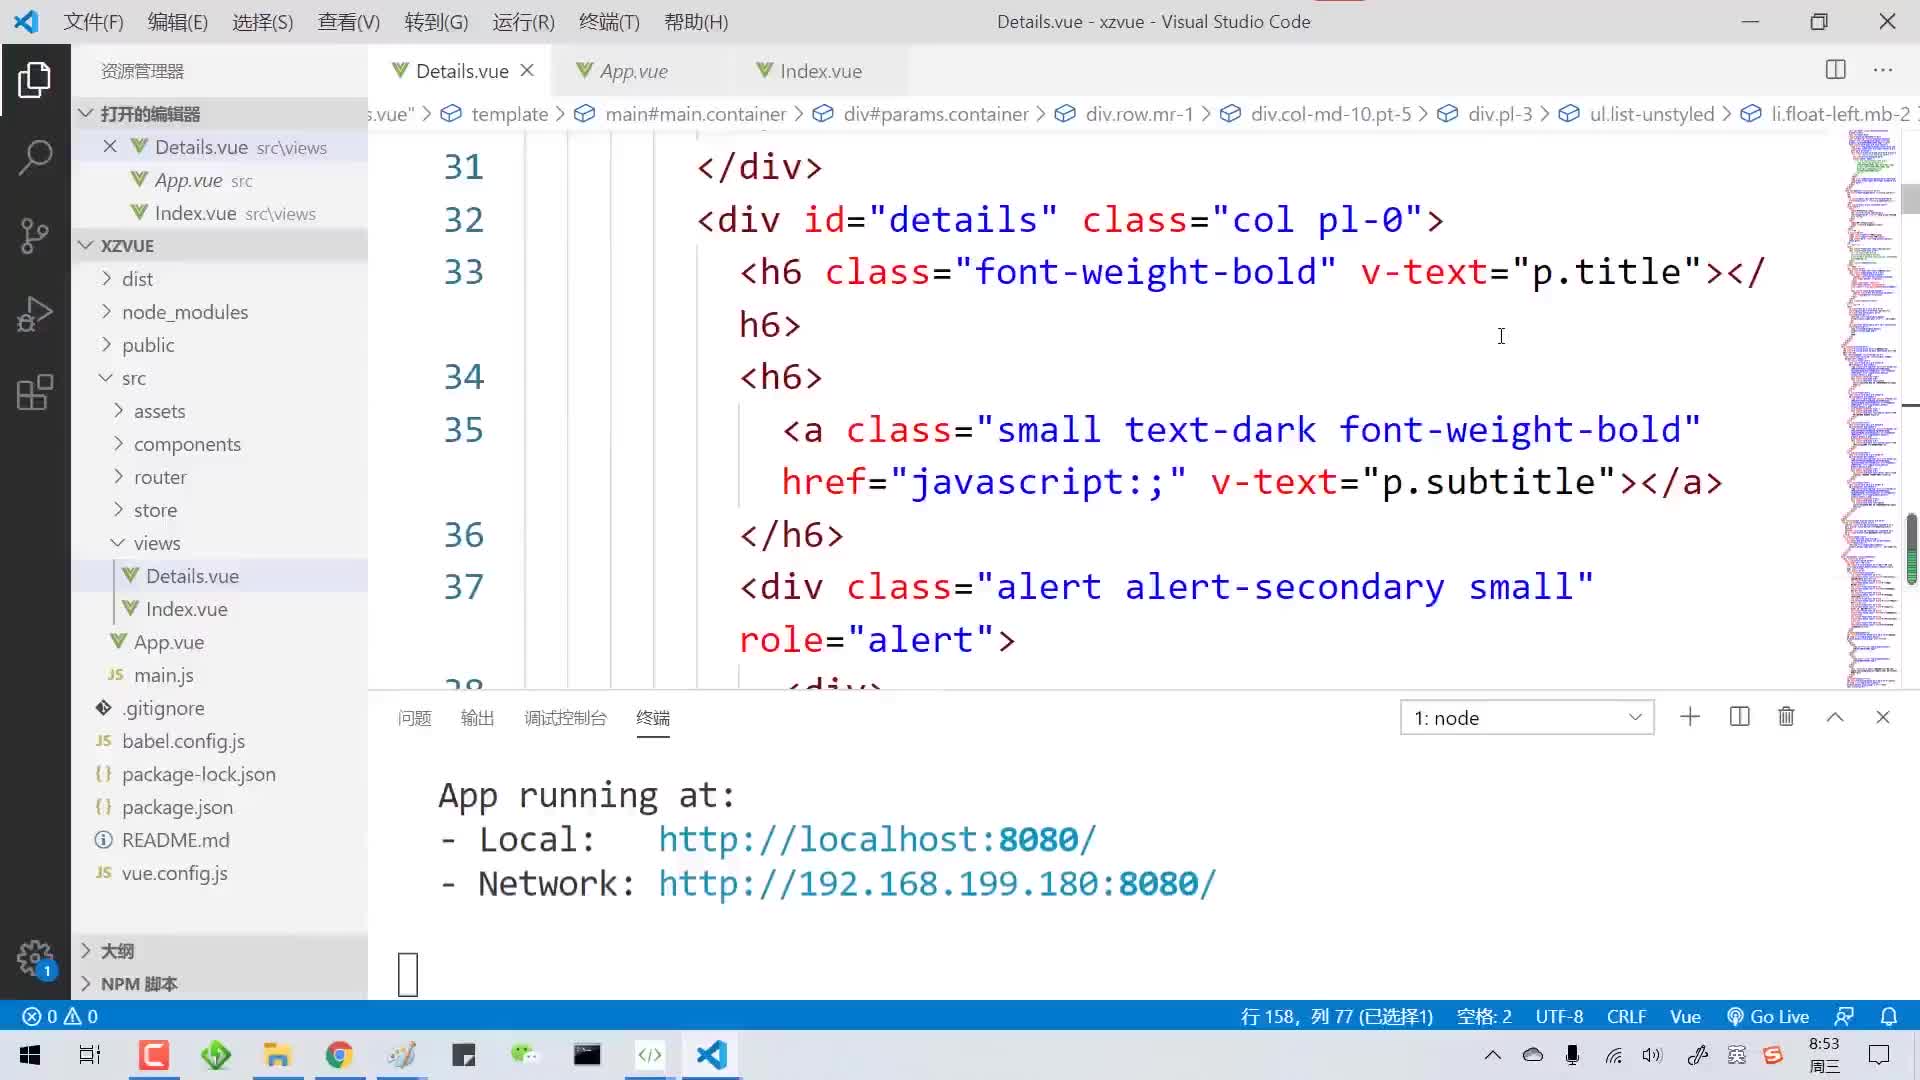Click the Split Editor icon in top right
This screenshot has height=1080, width=1920.
[x=1837, y=70]
